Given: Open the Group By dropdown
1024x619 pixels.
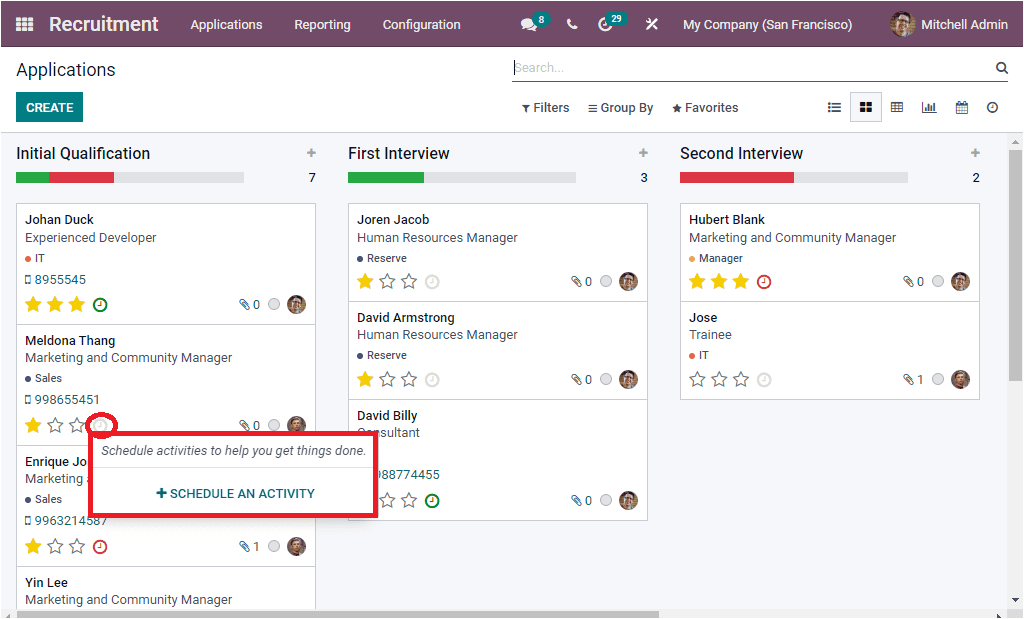Looking at the screenshot, I should click(x=620, y=107).
